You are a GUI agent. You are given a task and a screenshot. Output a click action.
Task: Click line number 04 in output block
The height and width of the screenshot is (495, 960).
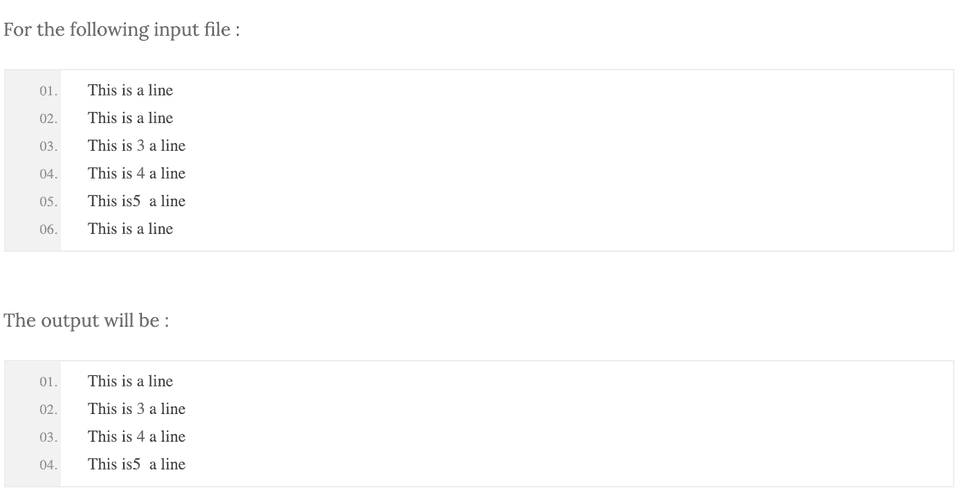(48, 465)
